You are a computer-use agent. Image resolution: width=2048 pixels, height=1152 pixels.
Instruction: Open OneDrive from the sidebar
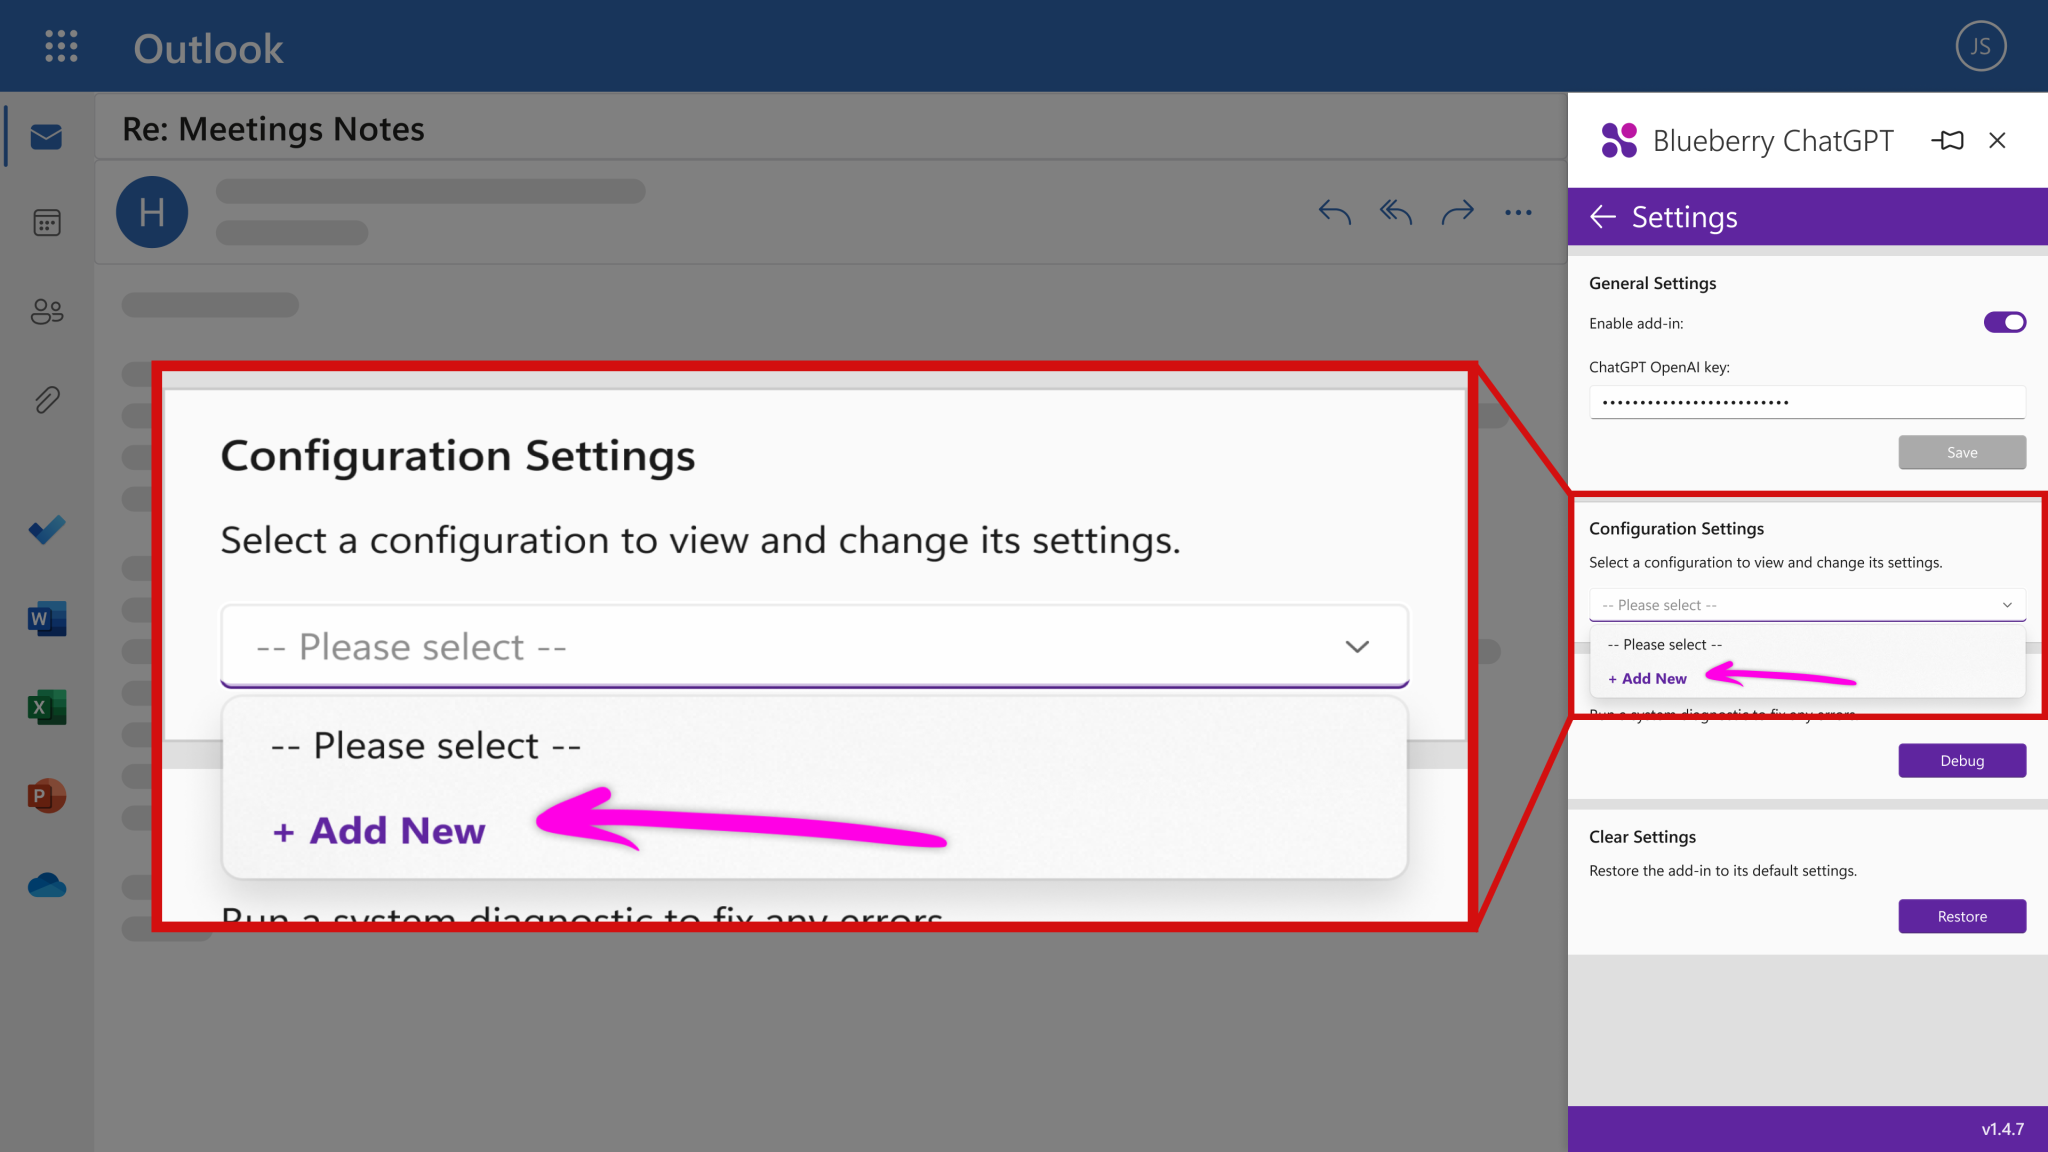[46, 884]
